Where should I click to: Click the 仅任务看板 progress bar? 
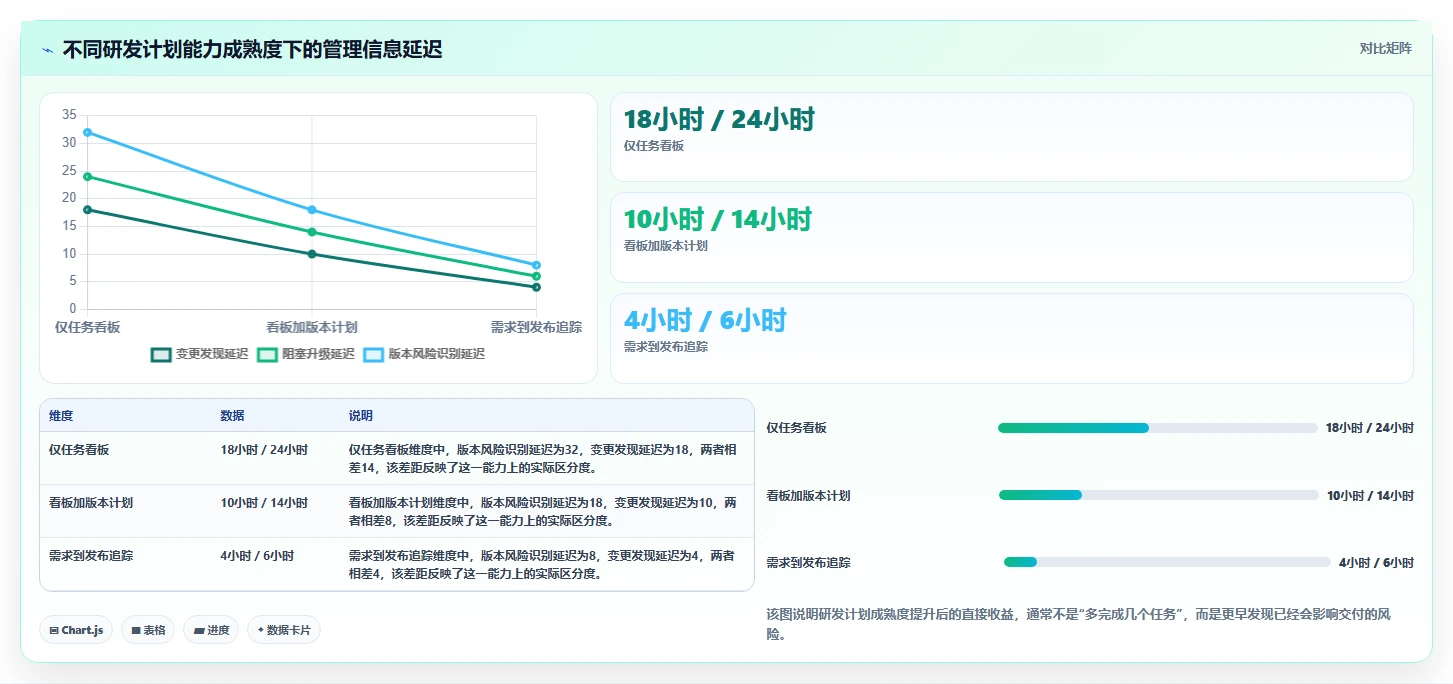coord(1157,428)
